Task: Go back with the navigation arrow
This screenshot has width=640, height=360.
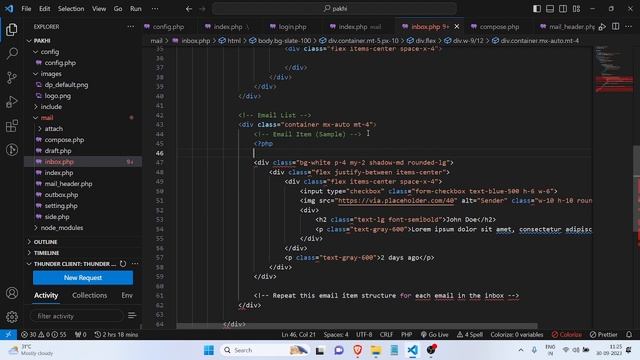Action: [x=189, y=9]
